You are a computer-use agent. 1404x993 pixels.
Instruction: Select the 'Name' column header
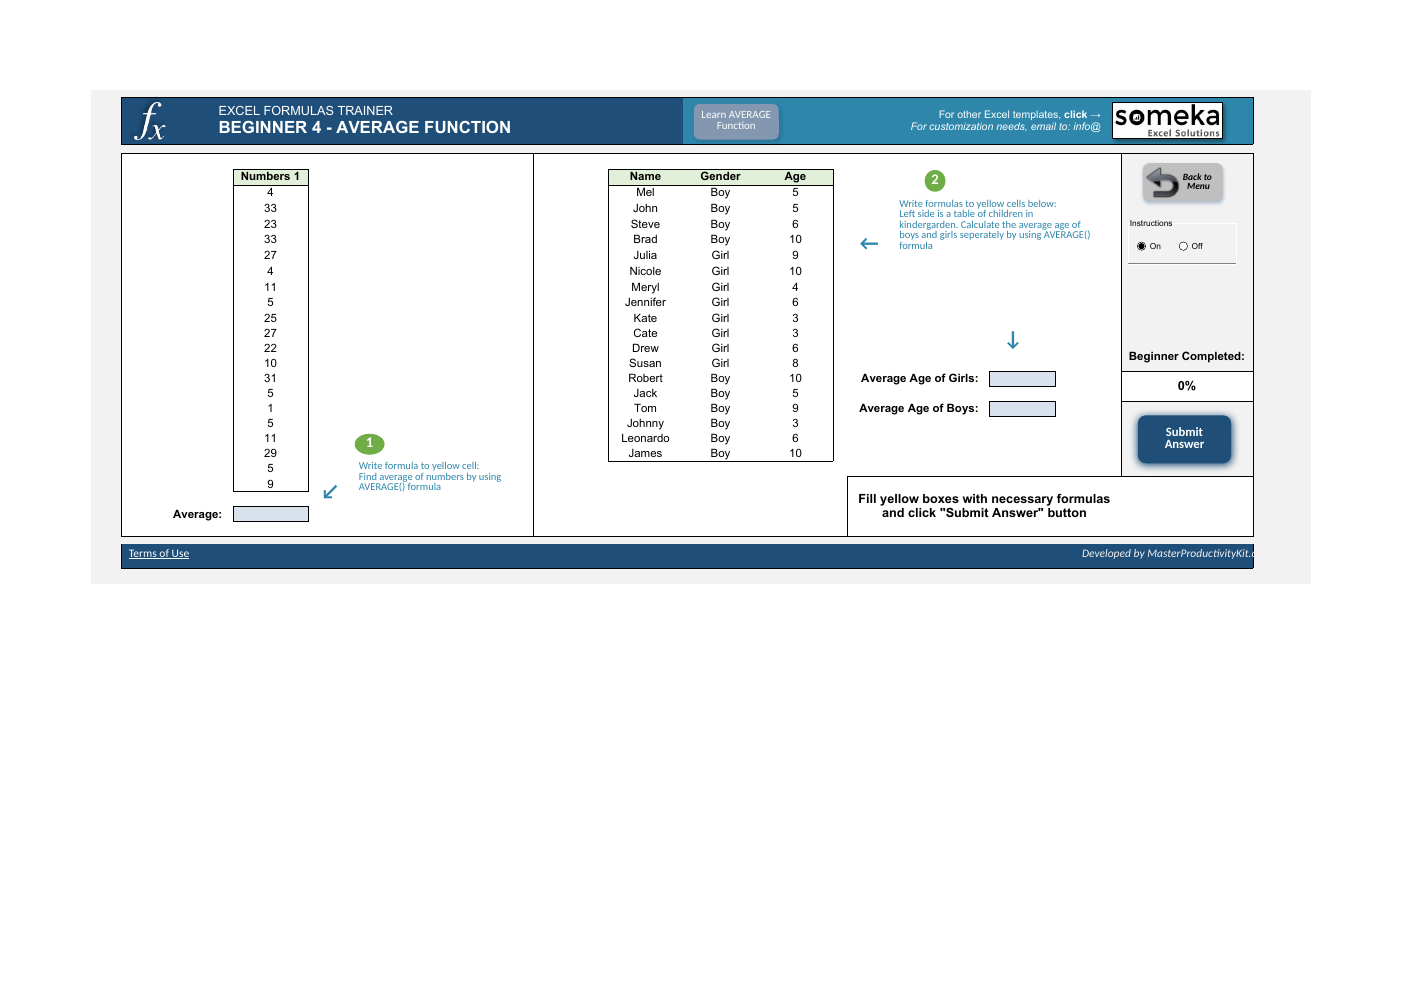click(645, 177)
